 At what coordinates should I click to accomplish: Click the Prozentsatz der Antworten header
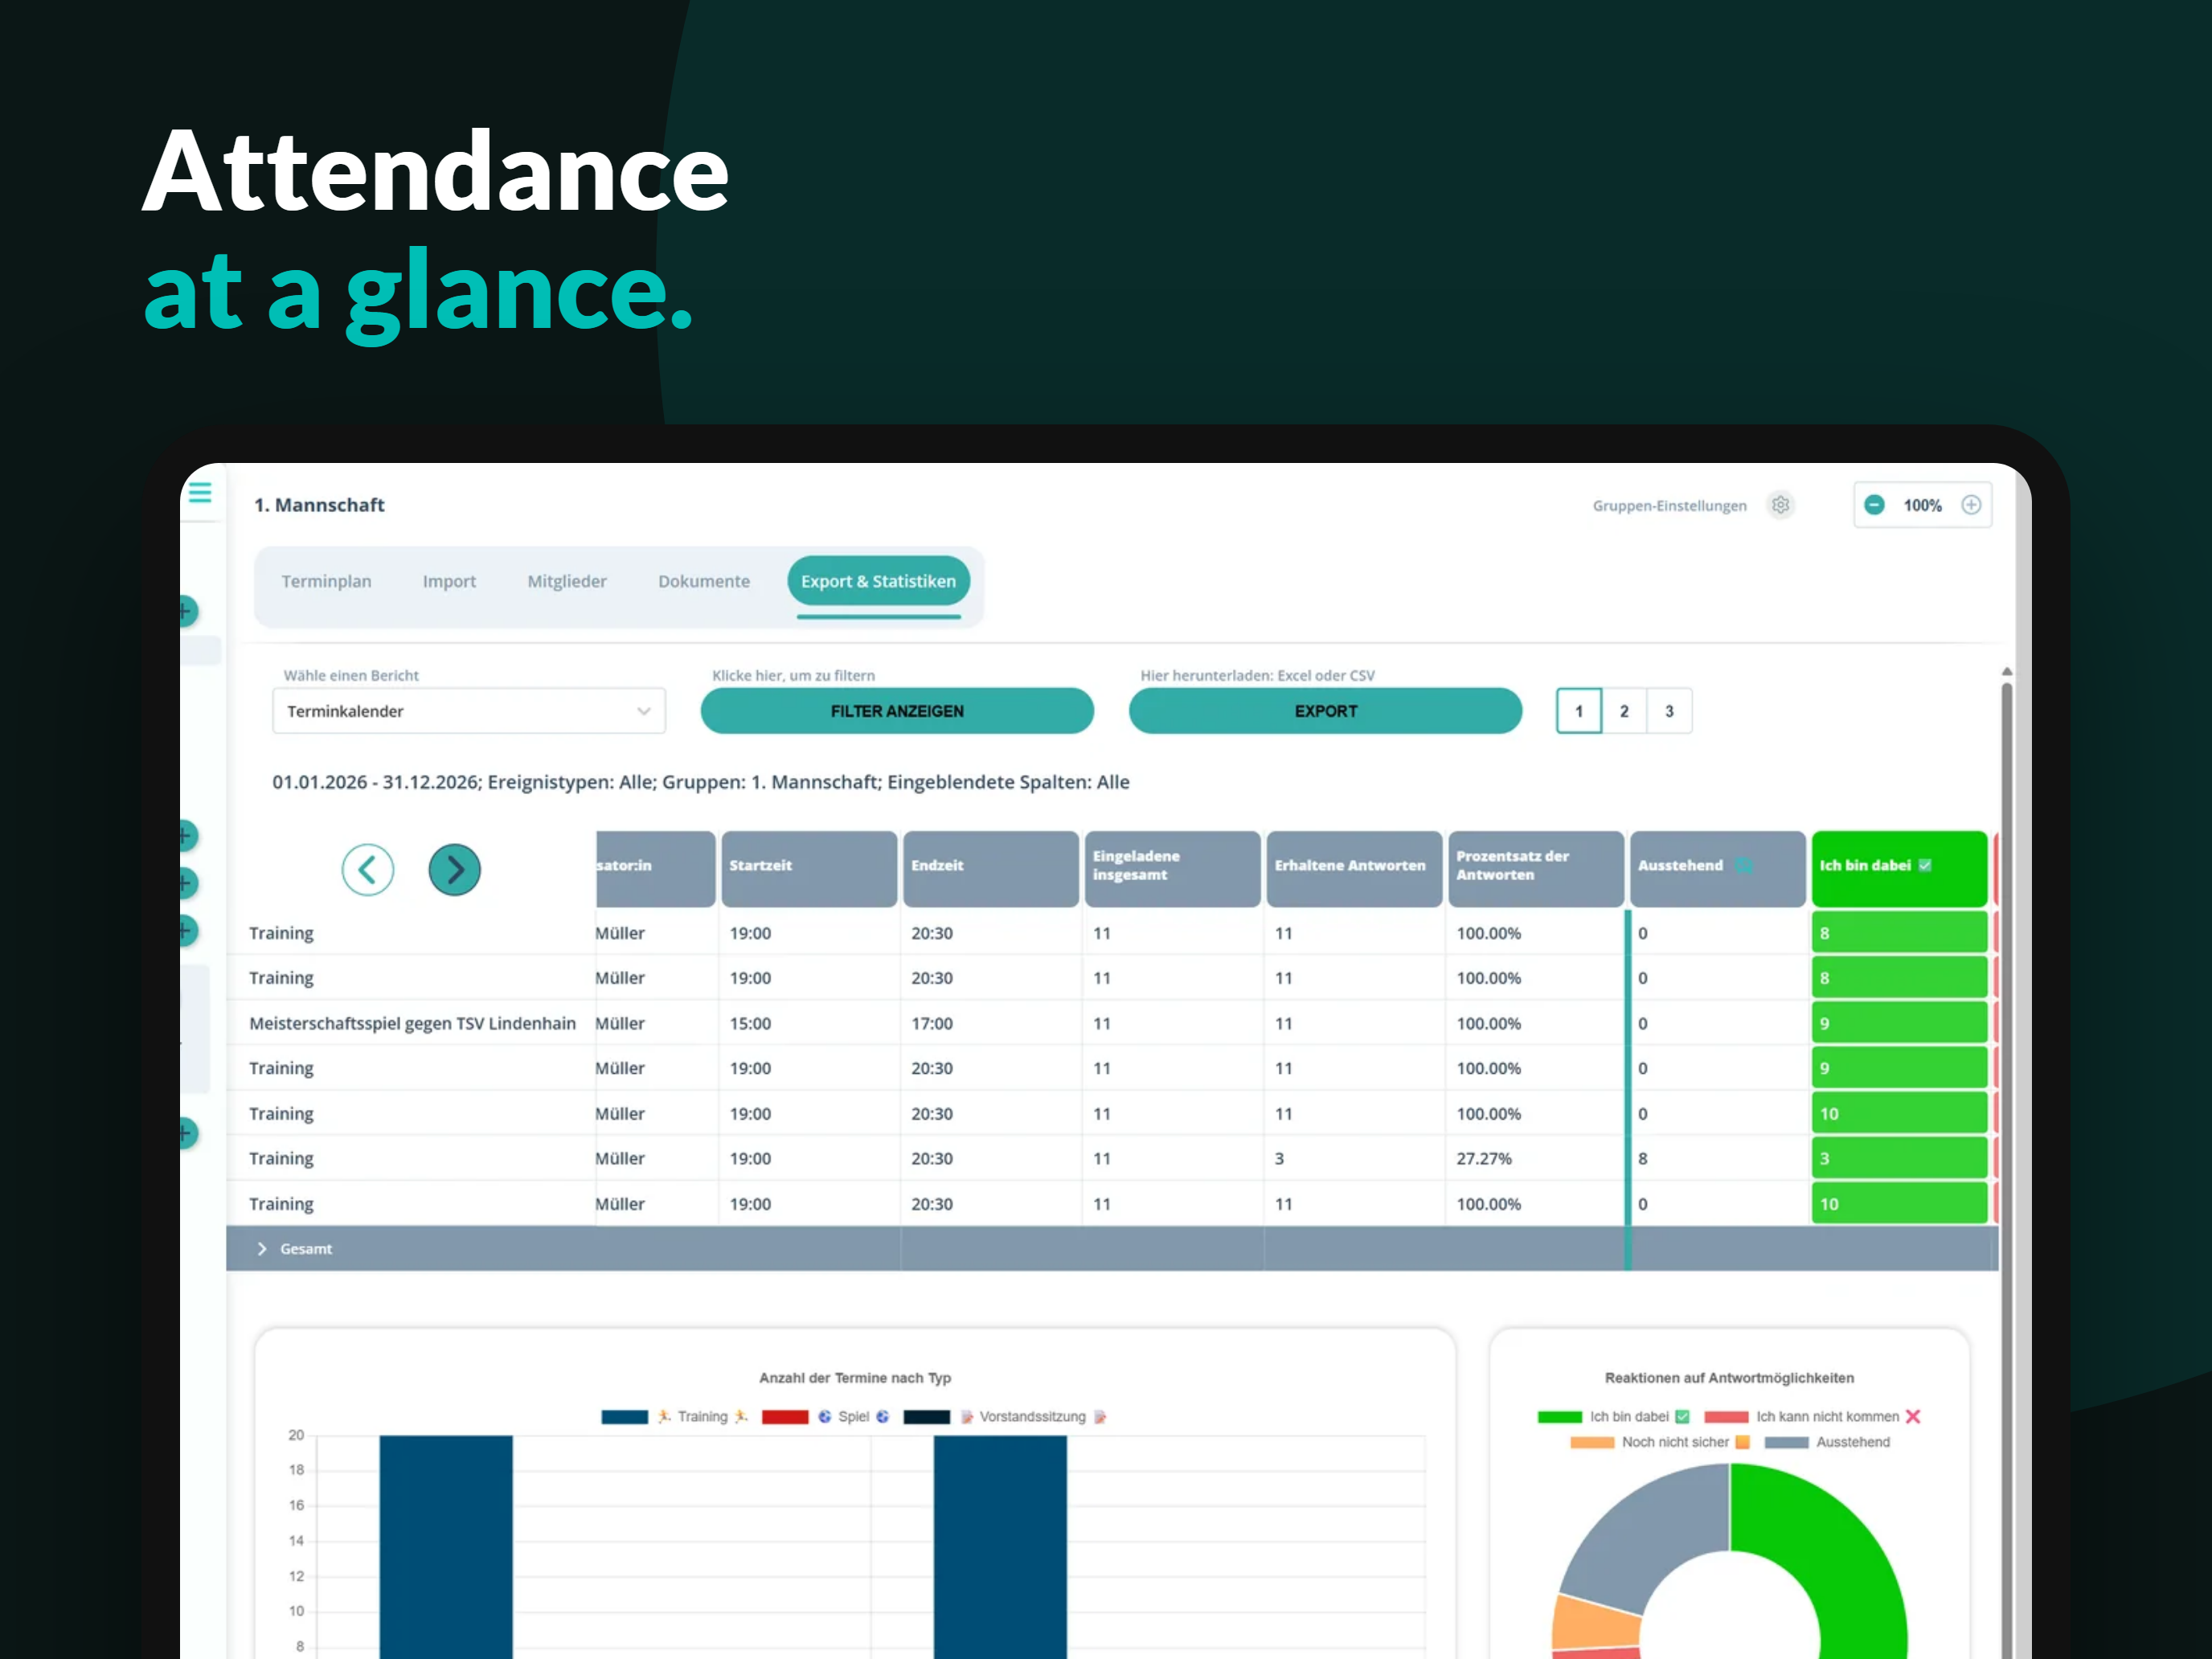[1536, 869]
